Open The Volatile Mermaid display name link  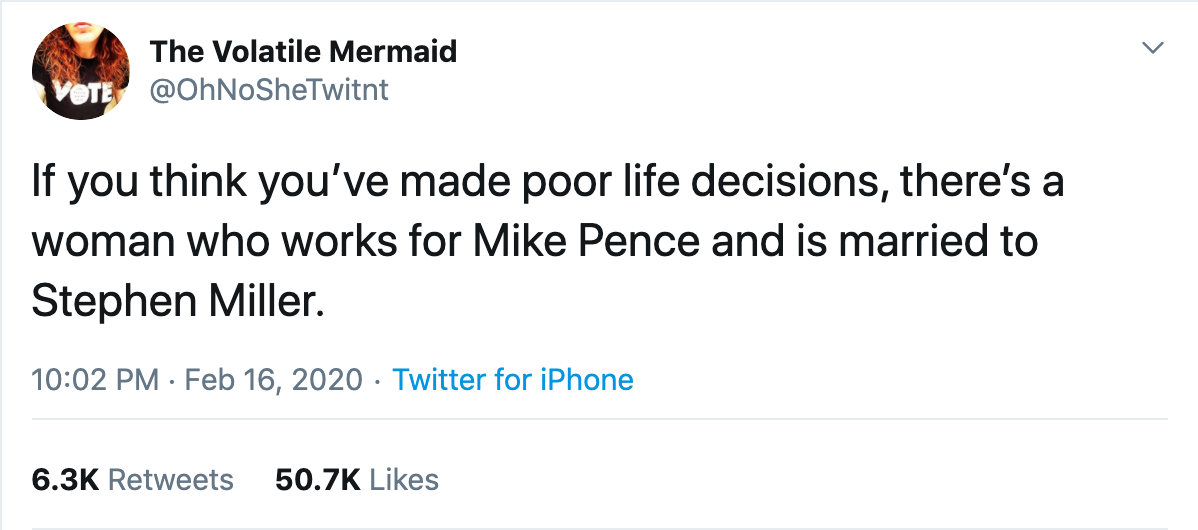tap(303, 52)
